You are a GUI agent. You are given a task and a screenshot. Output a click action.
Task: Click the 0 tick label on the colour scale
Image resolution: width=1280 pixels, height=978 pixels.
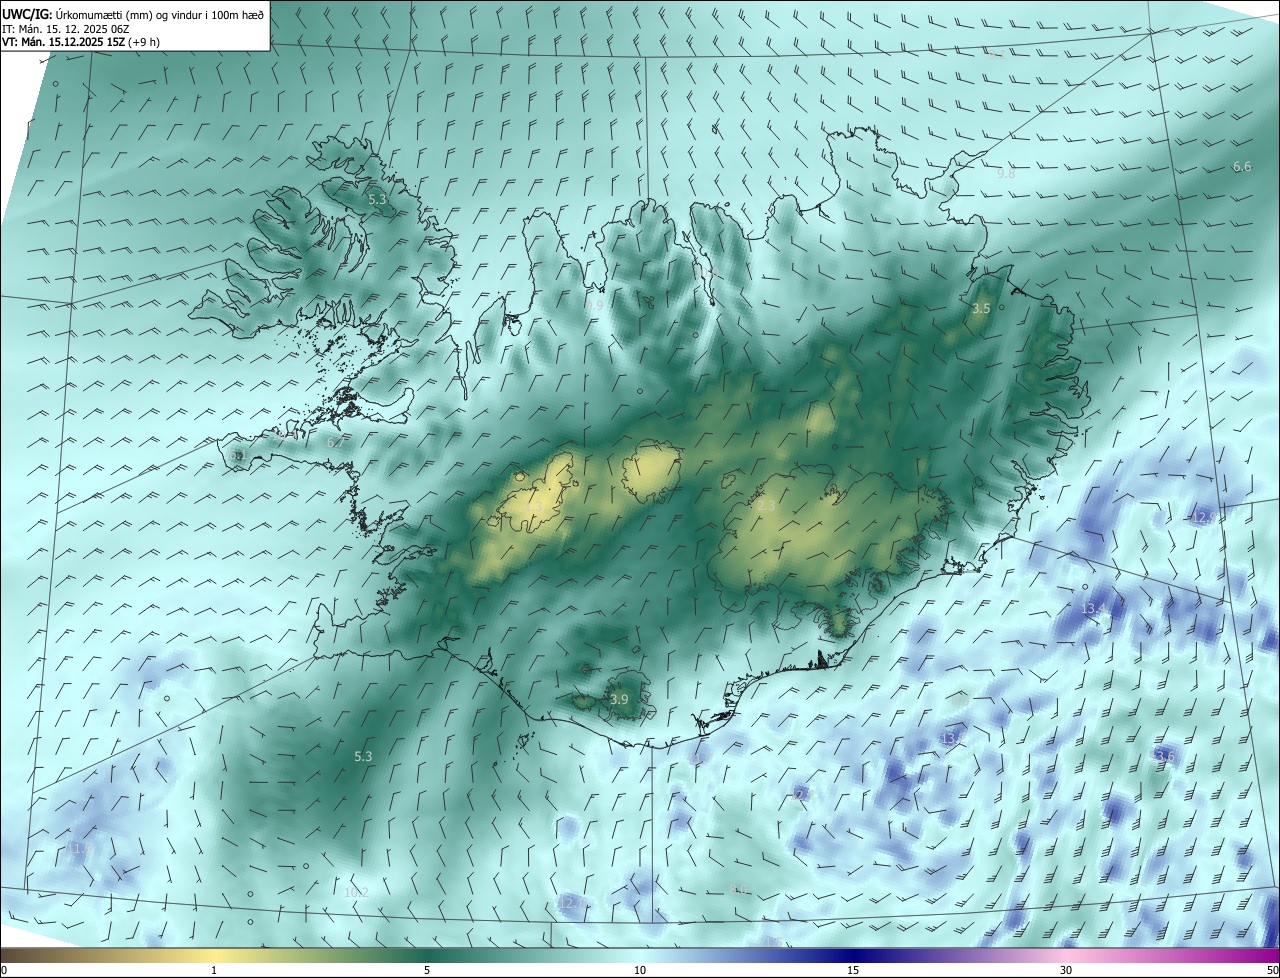[4, 970]
